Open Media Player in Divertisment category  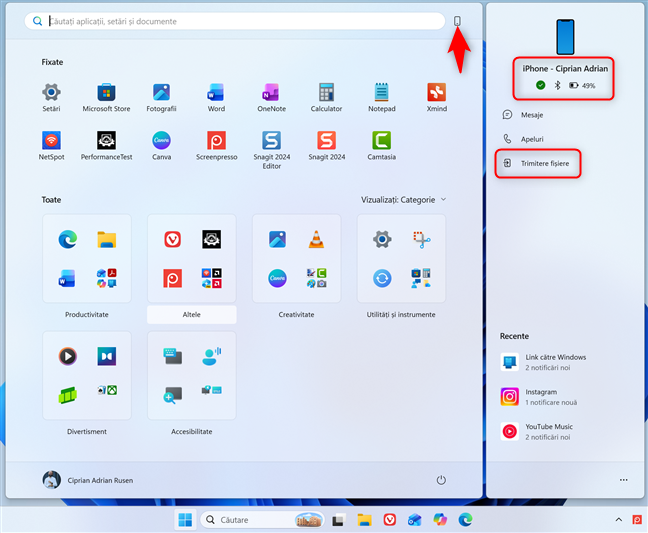(x=67, y=356)
